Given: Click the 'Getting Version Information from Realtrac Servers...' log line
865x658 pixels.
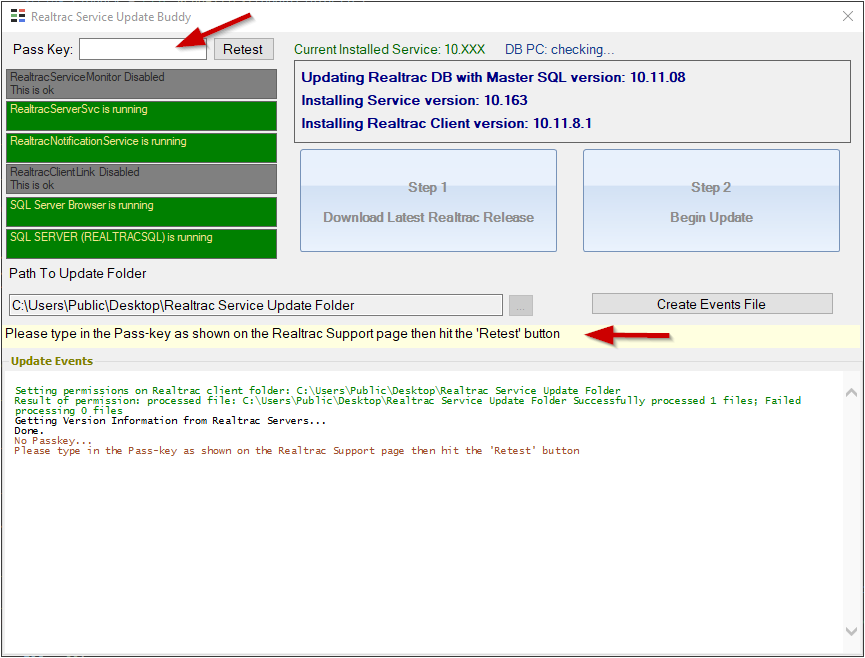Looking at the screenshot, I should (170, 421).
